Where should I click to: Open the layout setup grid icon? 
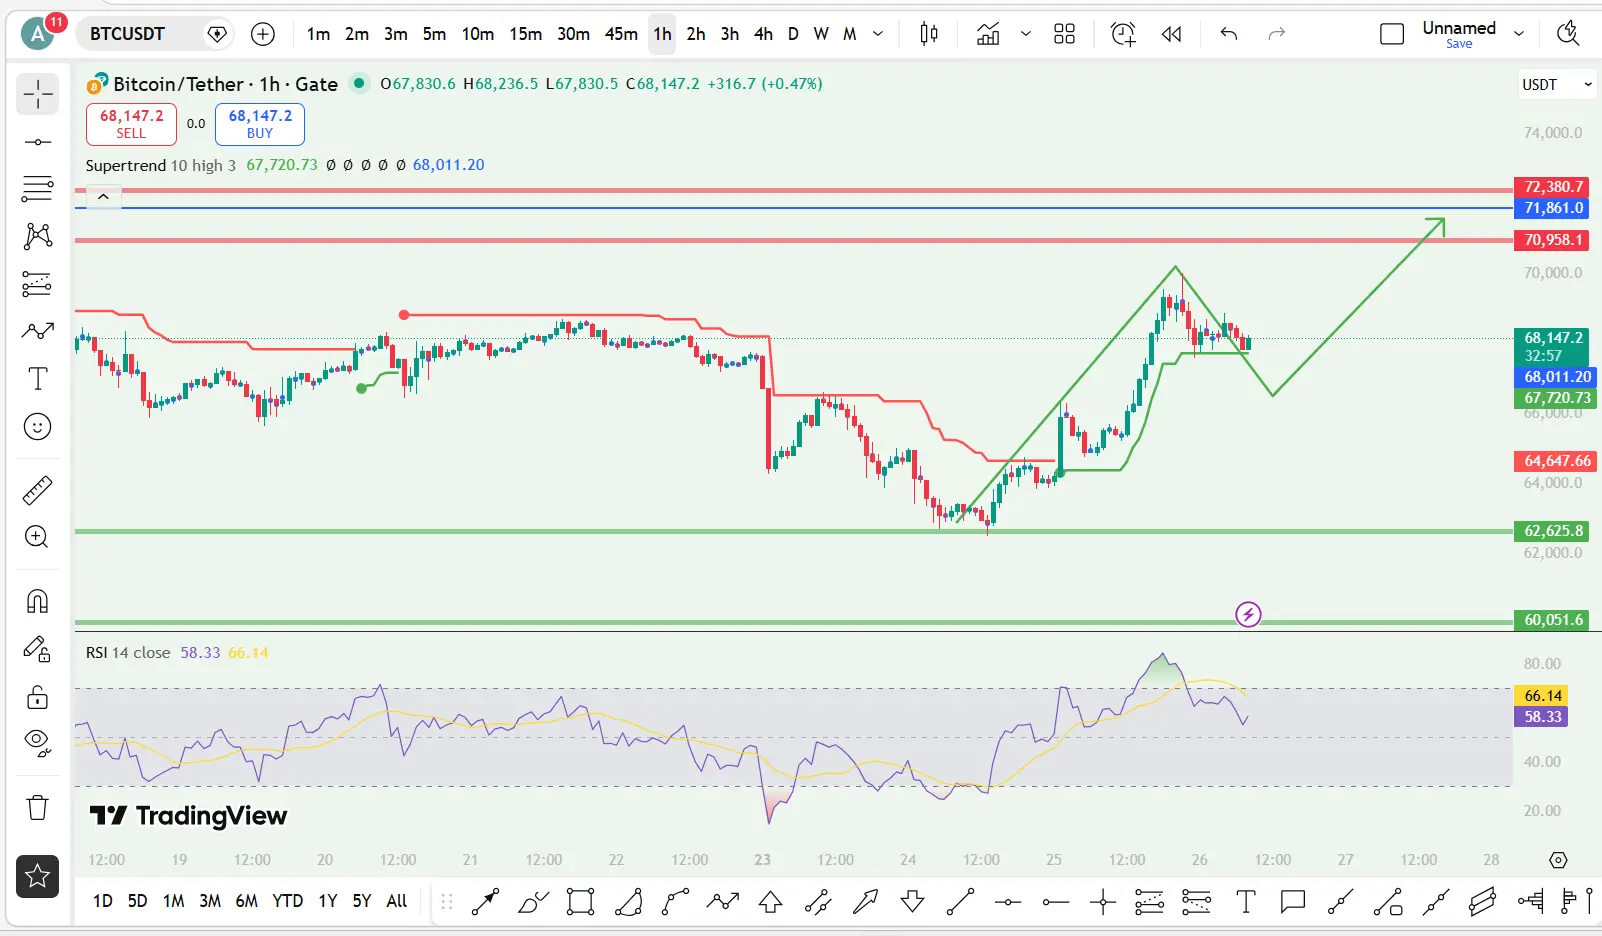point(1065,34)
